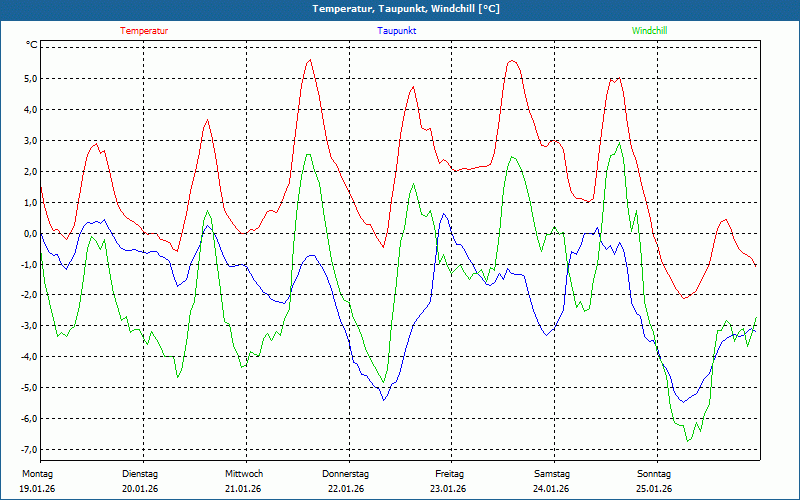This screenshot has width=800, height=500.
Task: Click the 5,0 y-axis tick label
Action: coord(30,79)
